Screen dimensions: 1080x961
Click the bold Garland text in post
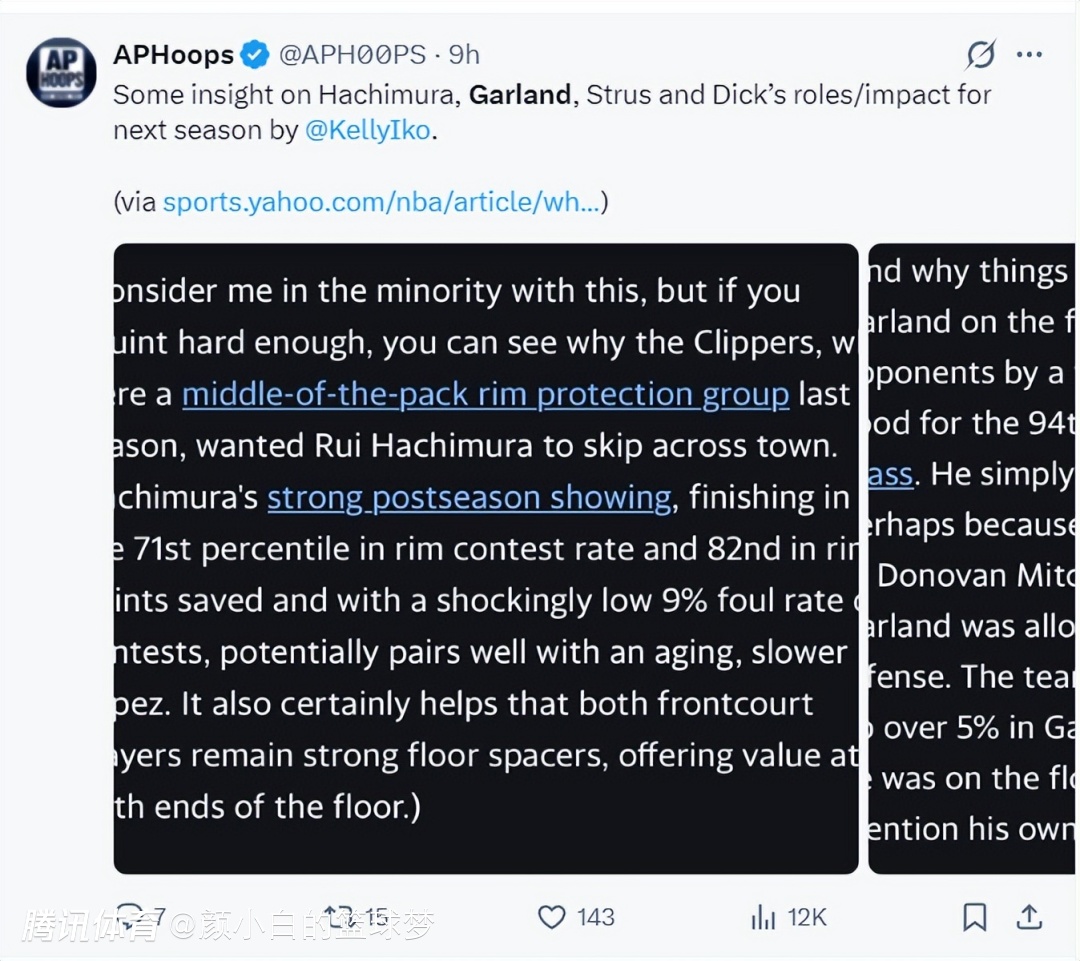coord(520,95)
